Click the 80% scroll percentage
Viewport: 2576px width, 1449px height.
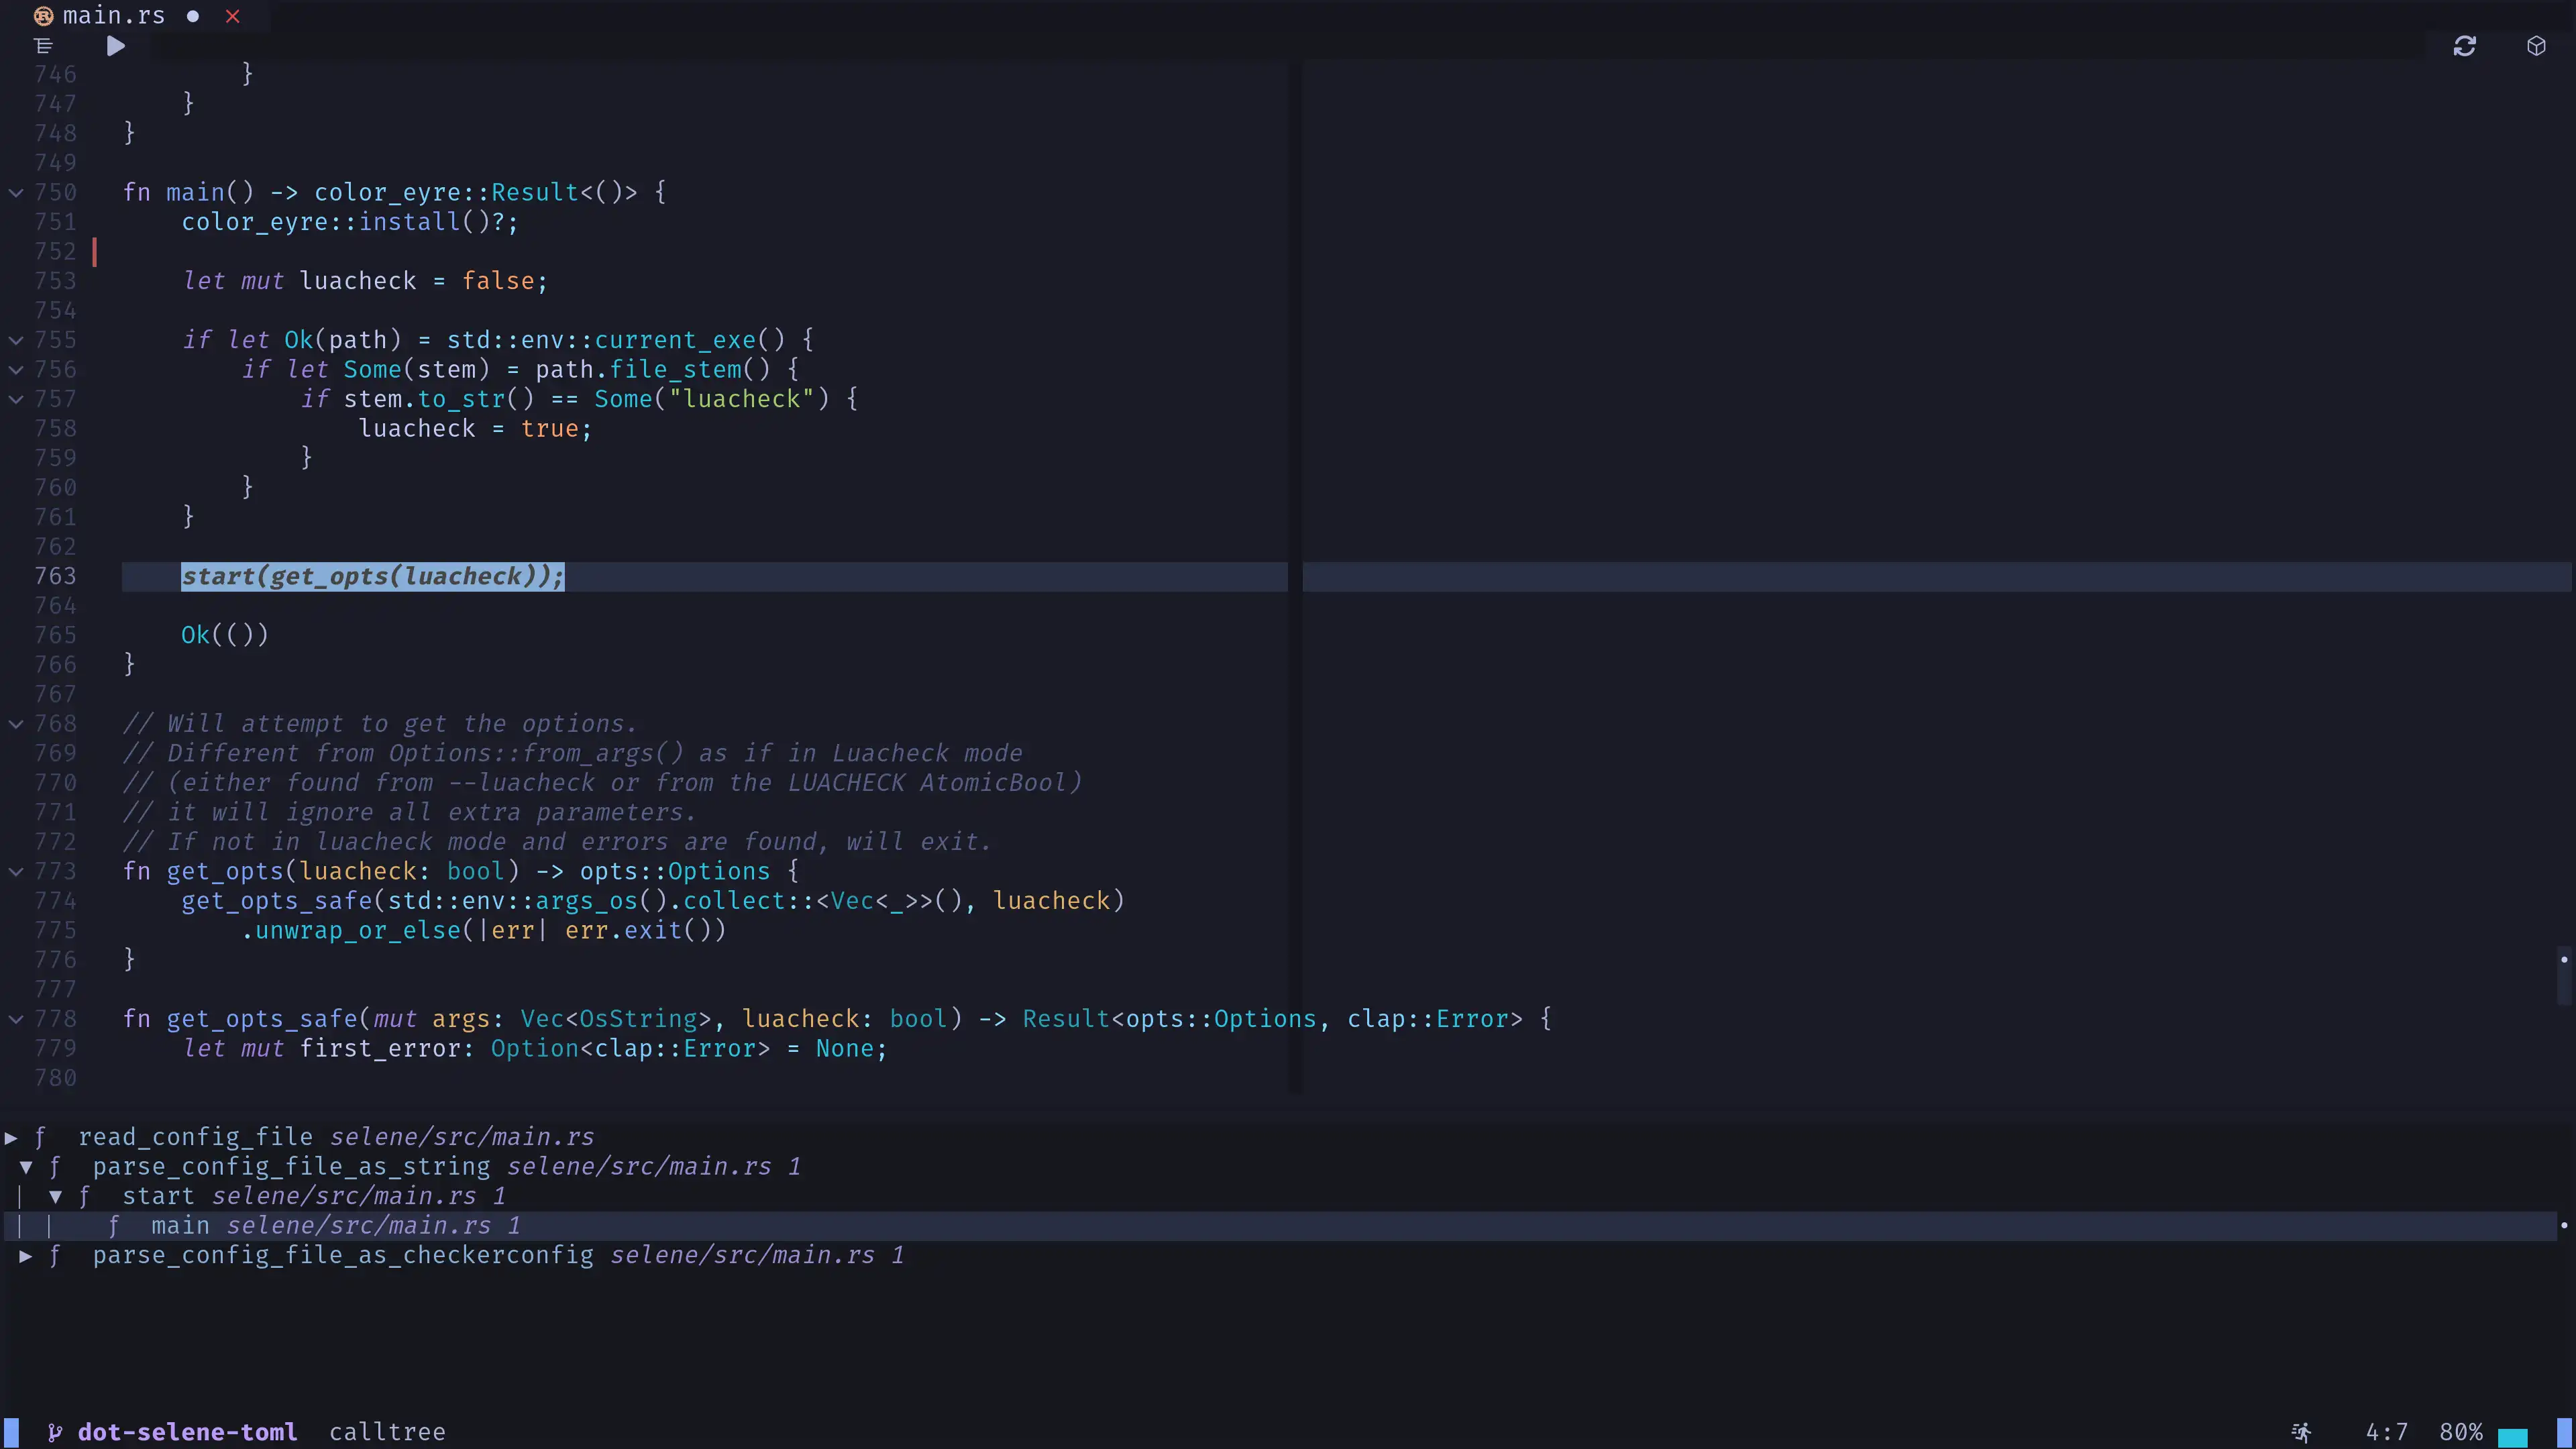point(2461,1432)
